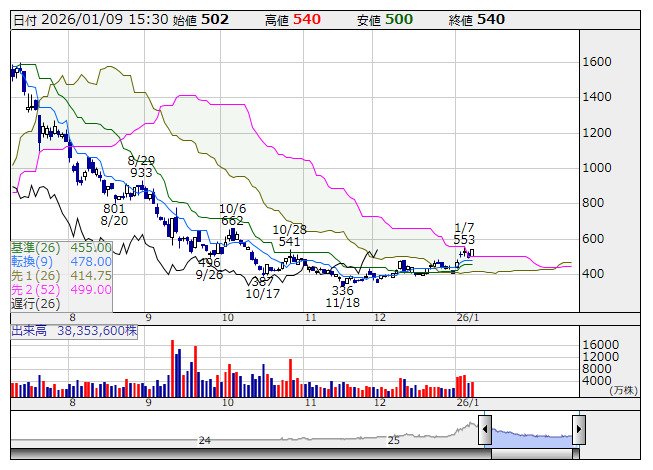
Task: Click the highlighted blue range in navigator
Action: point(532,437)
